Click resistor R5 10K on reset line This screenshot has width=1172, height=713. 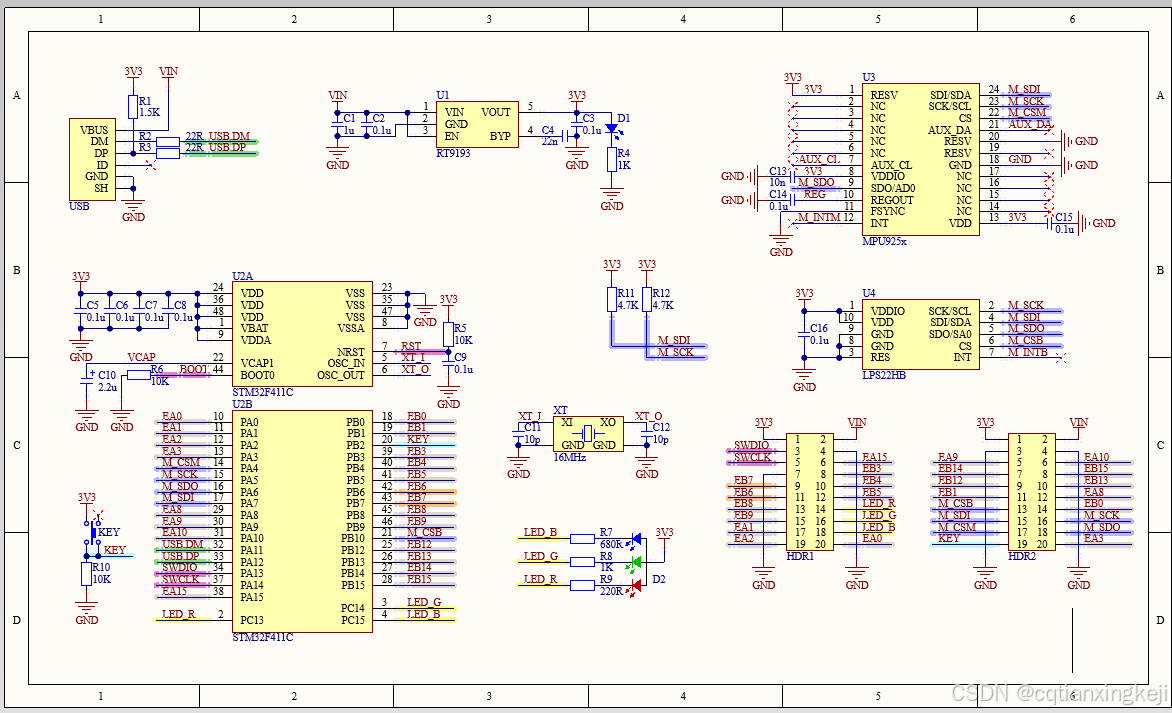pos(448,334)
